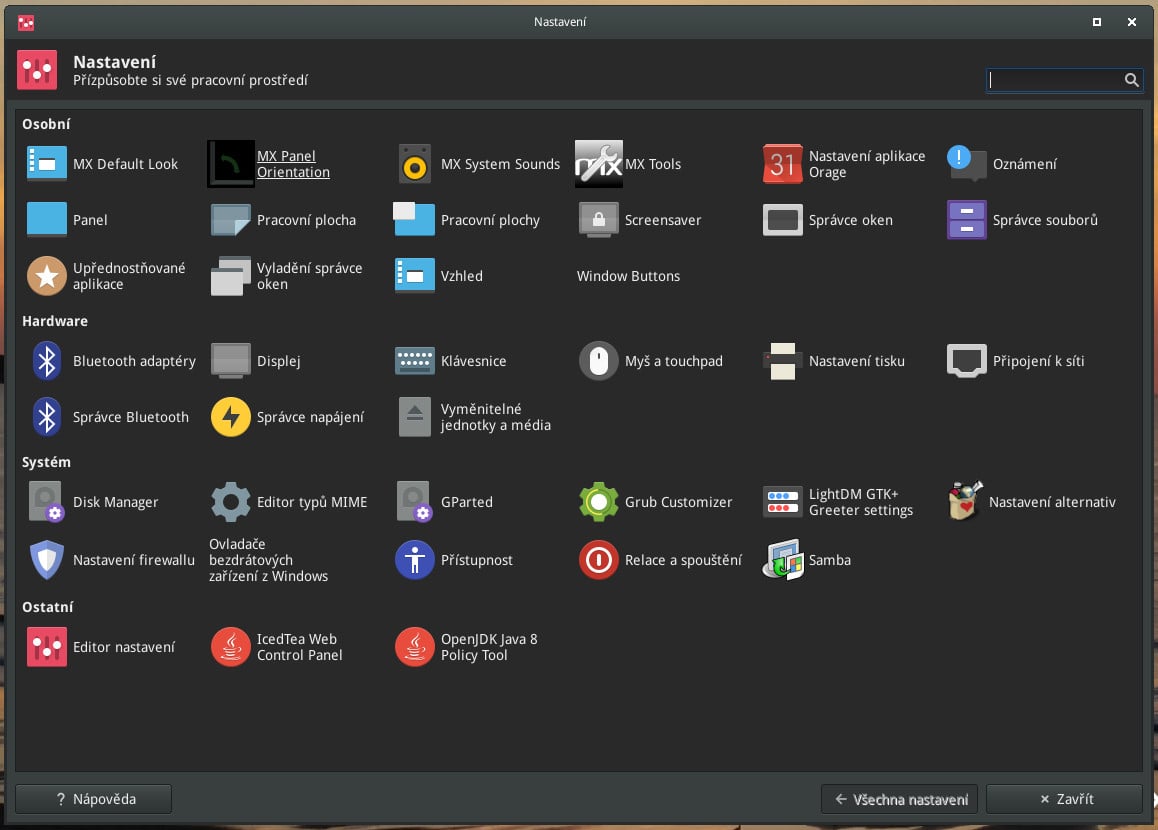Open Nastavení firewallu shield icon

[x=47, y=560]
